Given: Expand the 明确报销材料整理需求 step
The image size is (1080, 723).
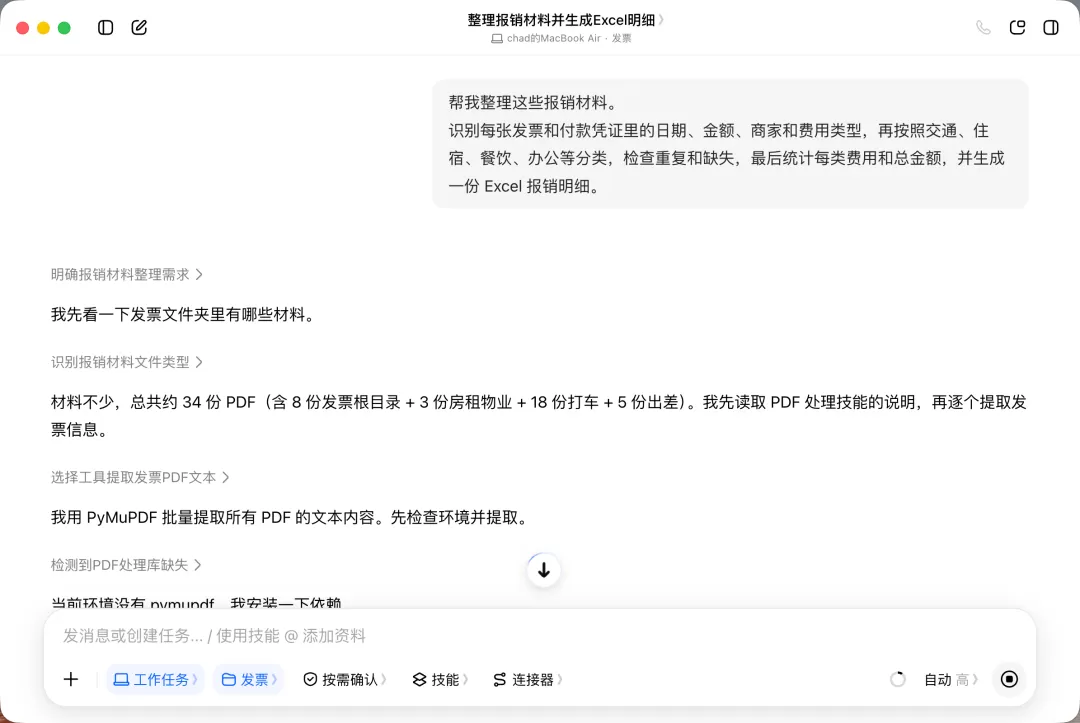Looking at the screenshot, I should [x=127, y=275].
